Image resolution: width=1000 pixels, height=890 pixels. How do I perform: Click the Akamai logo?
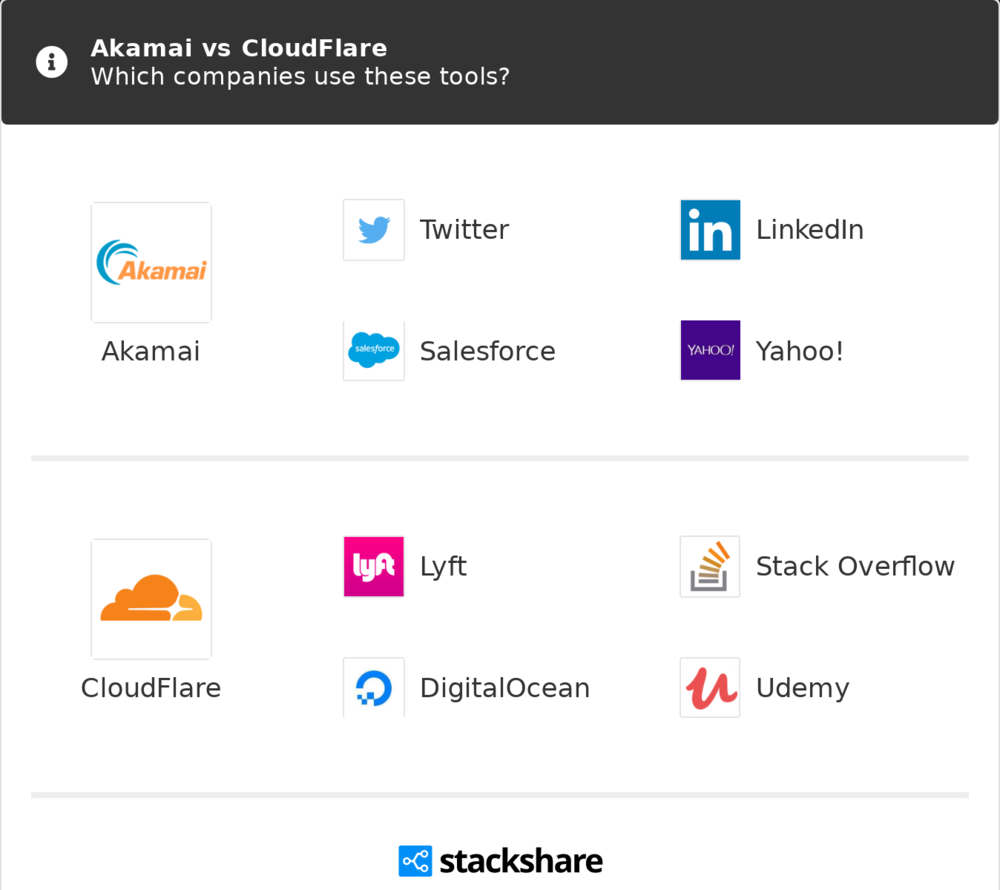point(151,262)
